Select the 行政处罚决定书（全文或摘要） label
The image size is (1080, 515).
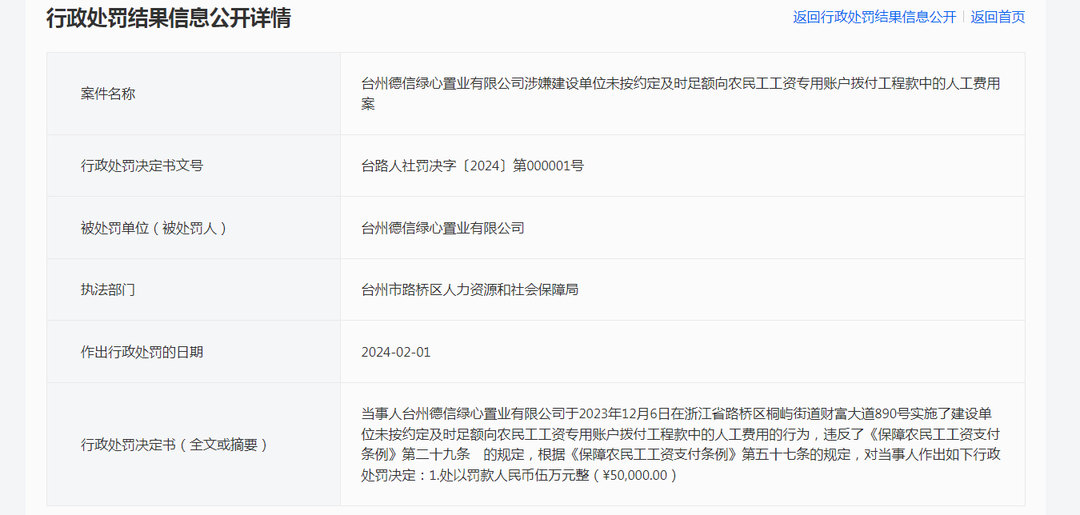point(174,445)
